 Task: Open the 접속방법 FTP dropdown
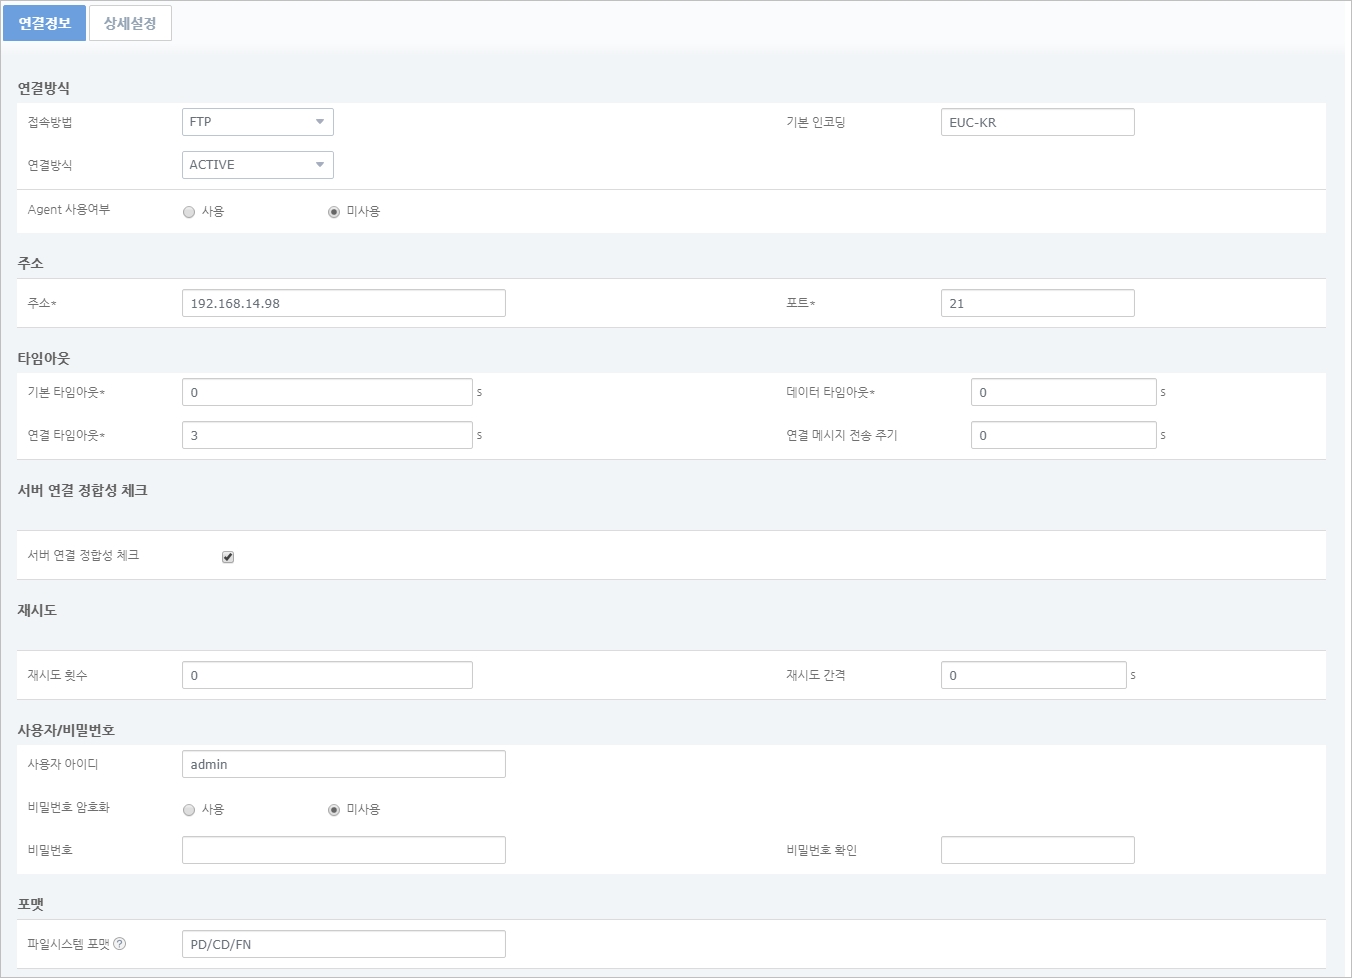click(x=257, y=122)
